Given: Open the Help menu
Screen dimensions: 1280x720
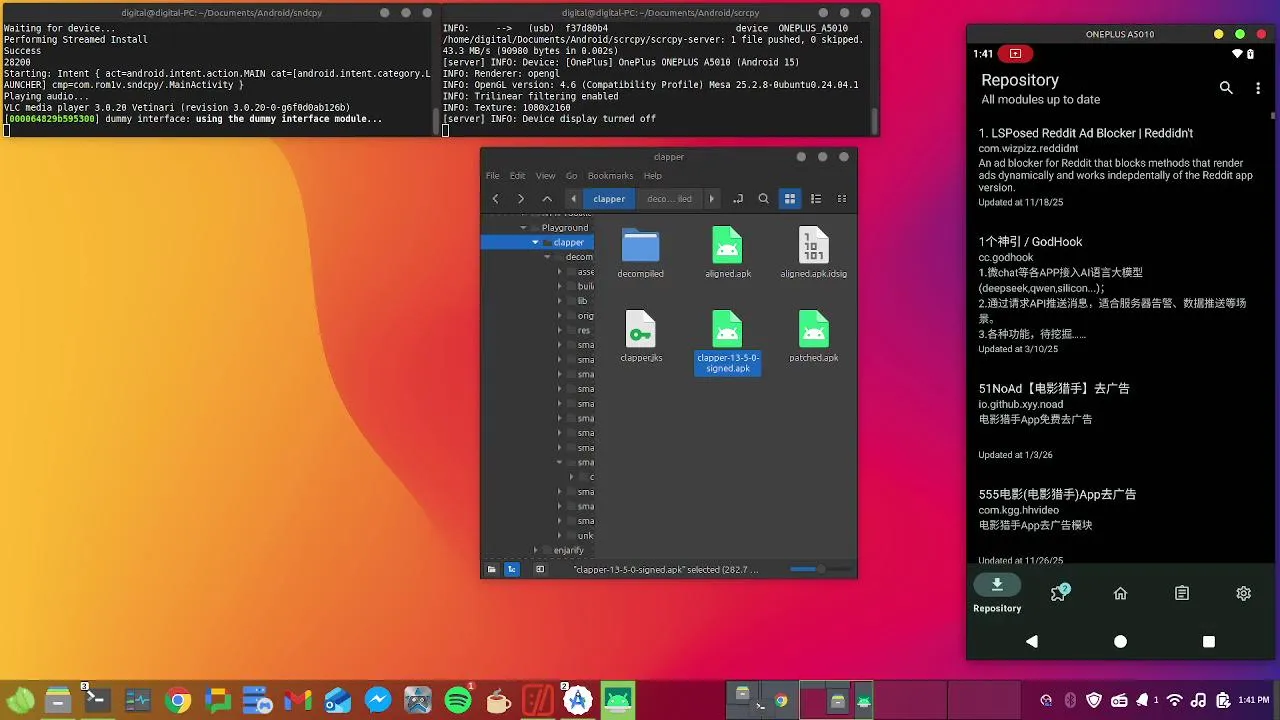Looking at the screenshot, I should click(x=653, y=176).
